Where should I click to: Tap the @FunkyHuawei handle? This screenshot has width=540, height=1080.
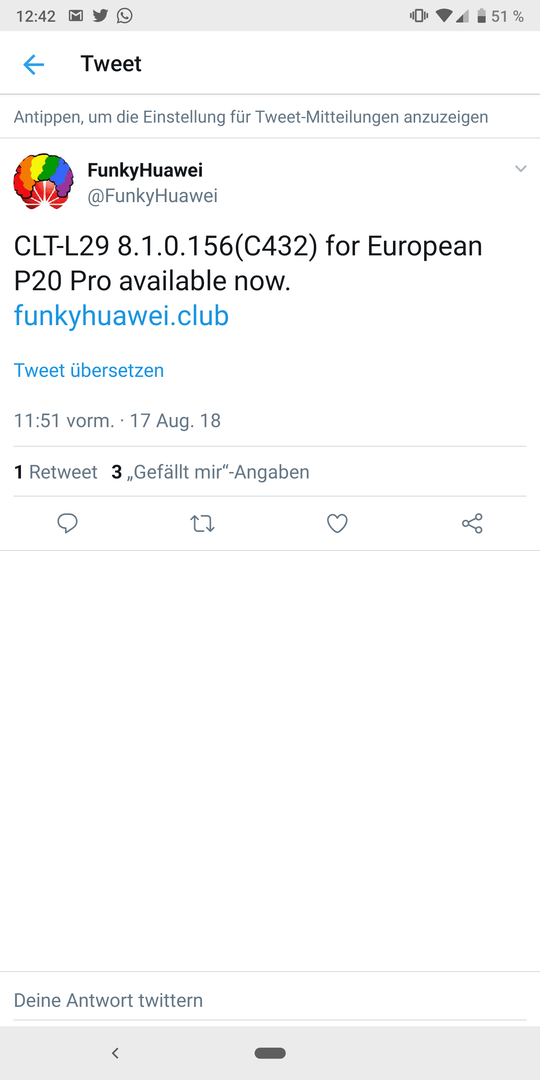(152, 196)
